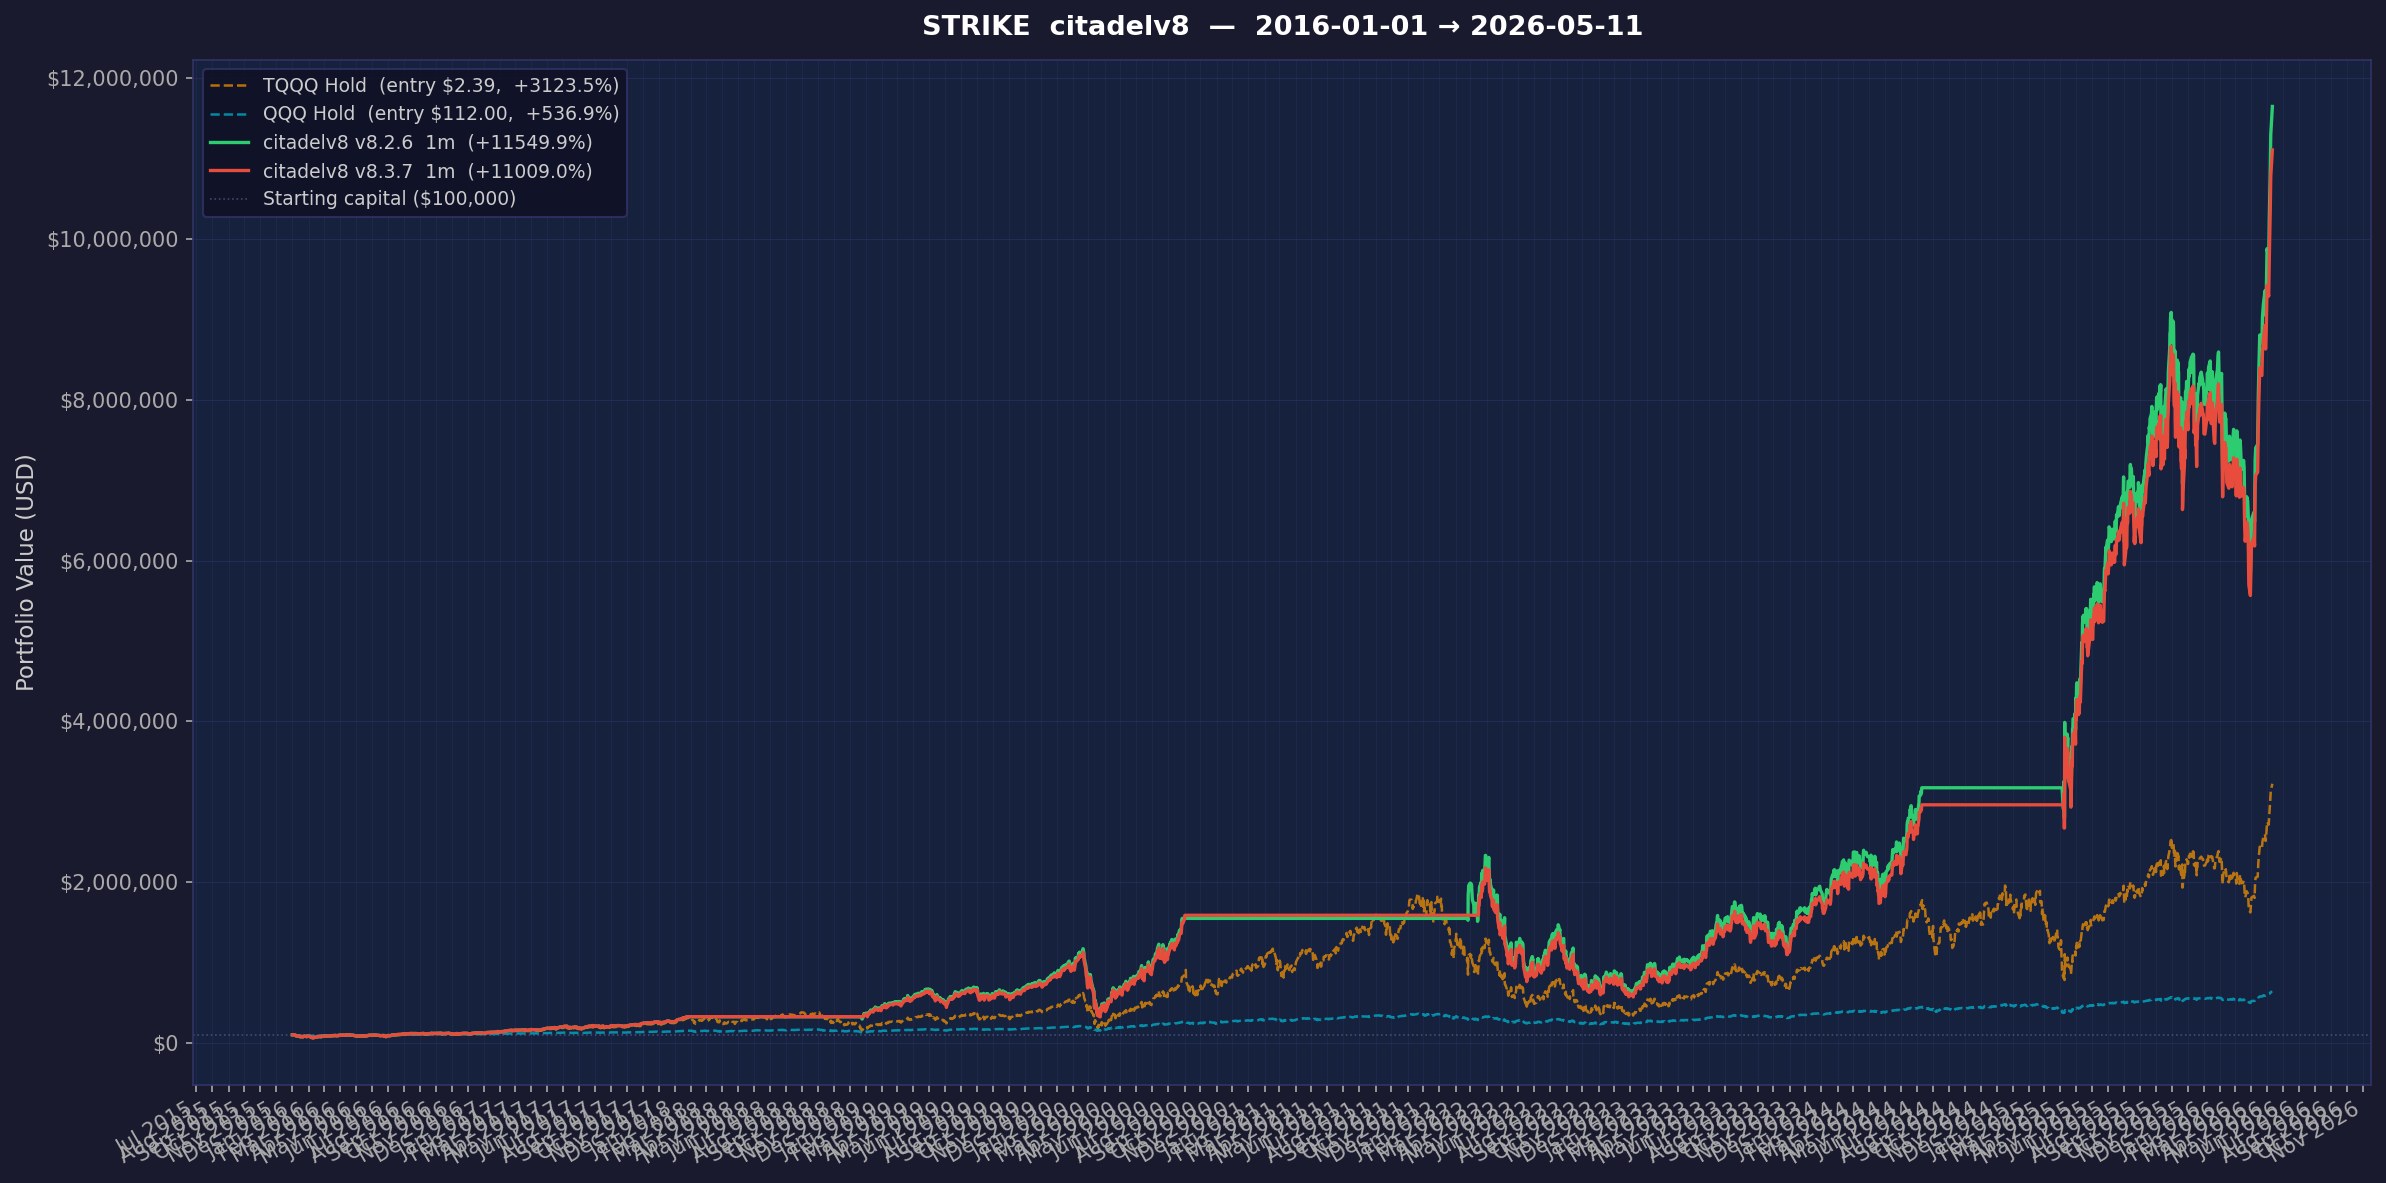Screen dimensions: 2386x1183
Task: Click the '$2,000,000' y-axis label
Action: (x=119, y=883)
